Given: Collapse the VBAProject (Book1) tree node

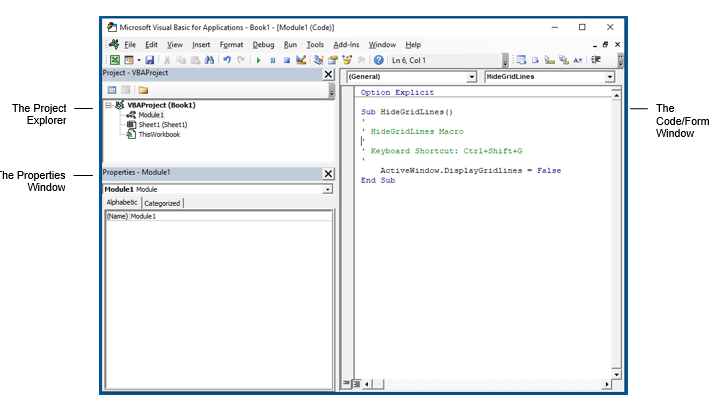Looking at the screenshot, I should pos(109,105).
